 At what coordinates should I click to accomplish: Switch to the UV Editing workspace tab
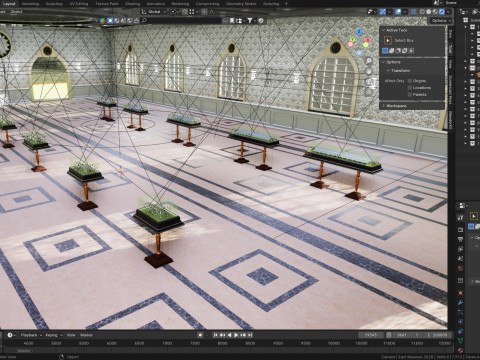[79, 4]
